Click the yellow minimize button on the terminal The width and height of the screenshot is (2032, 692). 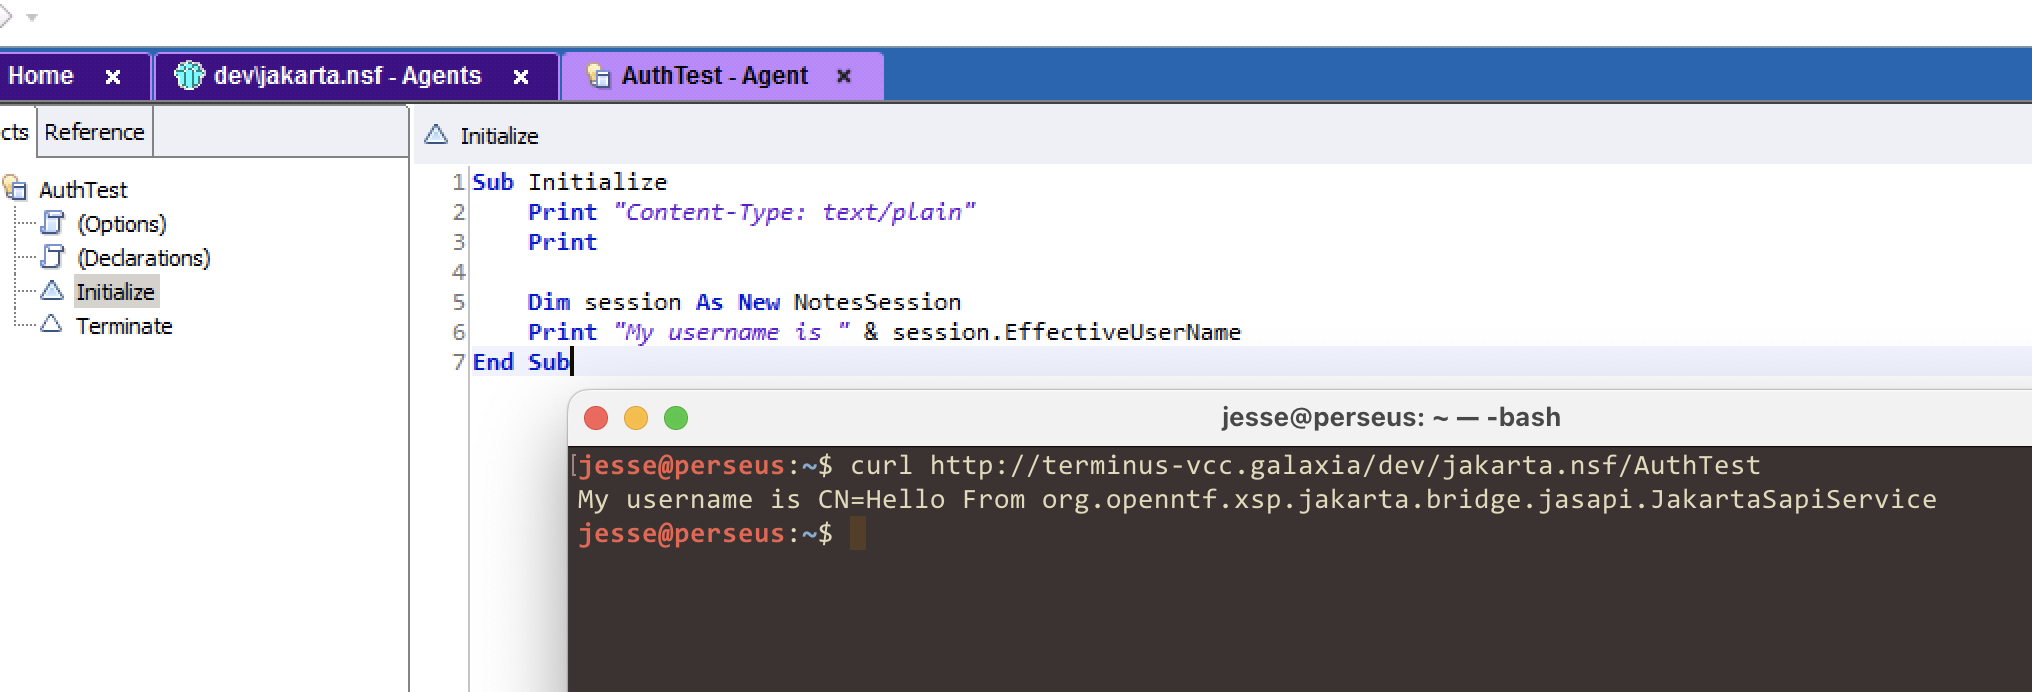(x=636, y=418)
